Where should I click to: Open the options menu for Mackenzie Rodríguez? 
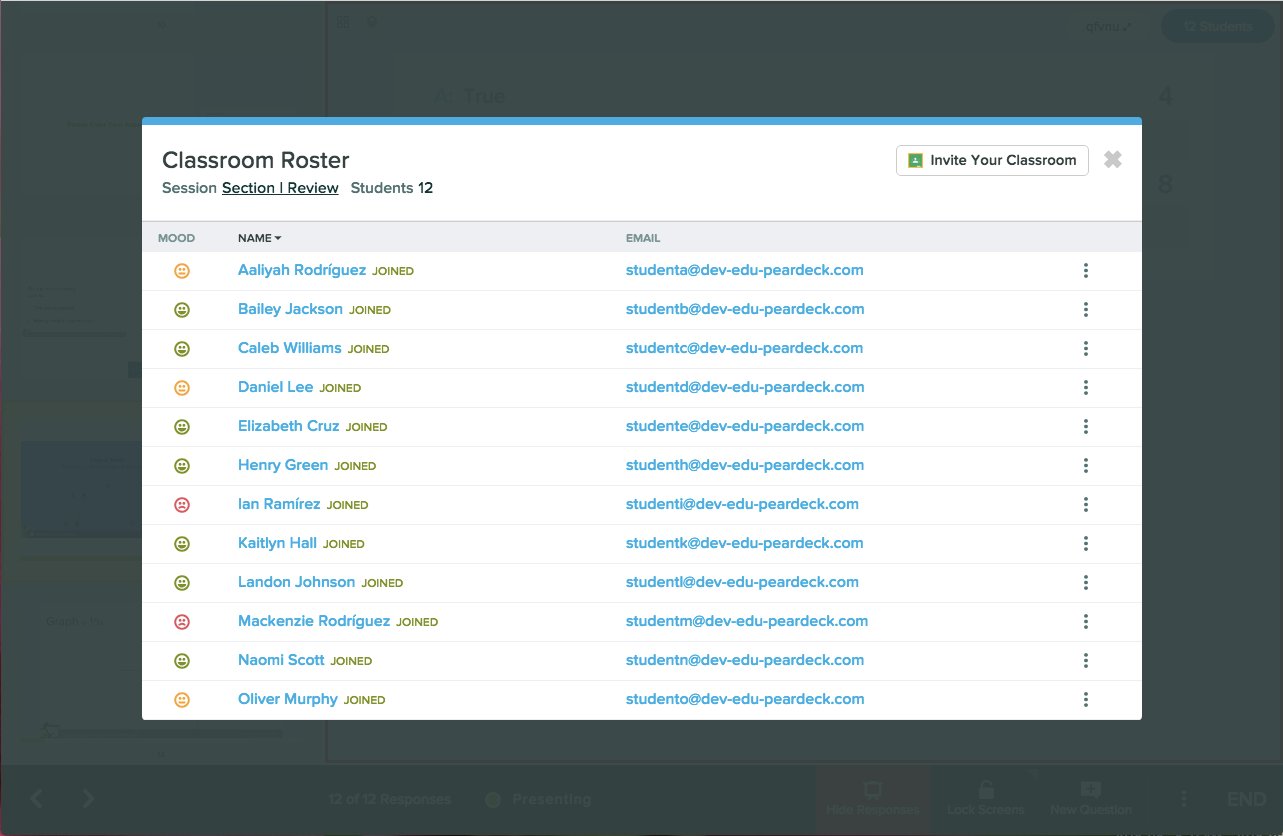pyautogui.click(x=1085, y=621)
